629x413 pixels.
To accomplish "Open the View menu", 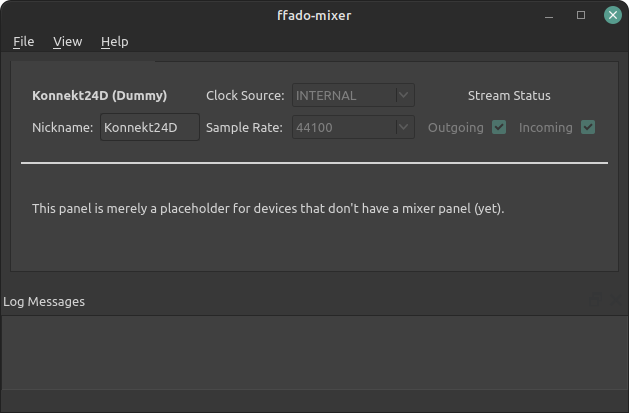I will 67,41.
